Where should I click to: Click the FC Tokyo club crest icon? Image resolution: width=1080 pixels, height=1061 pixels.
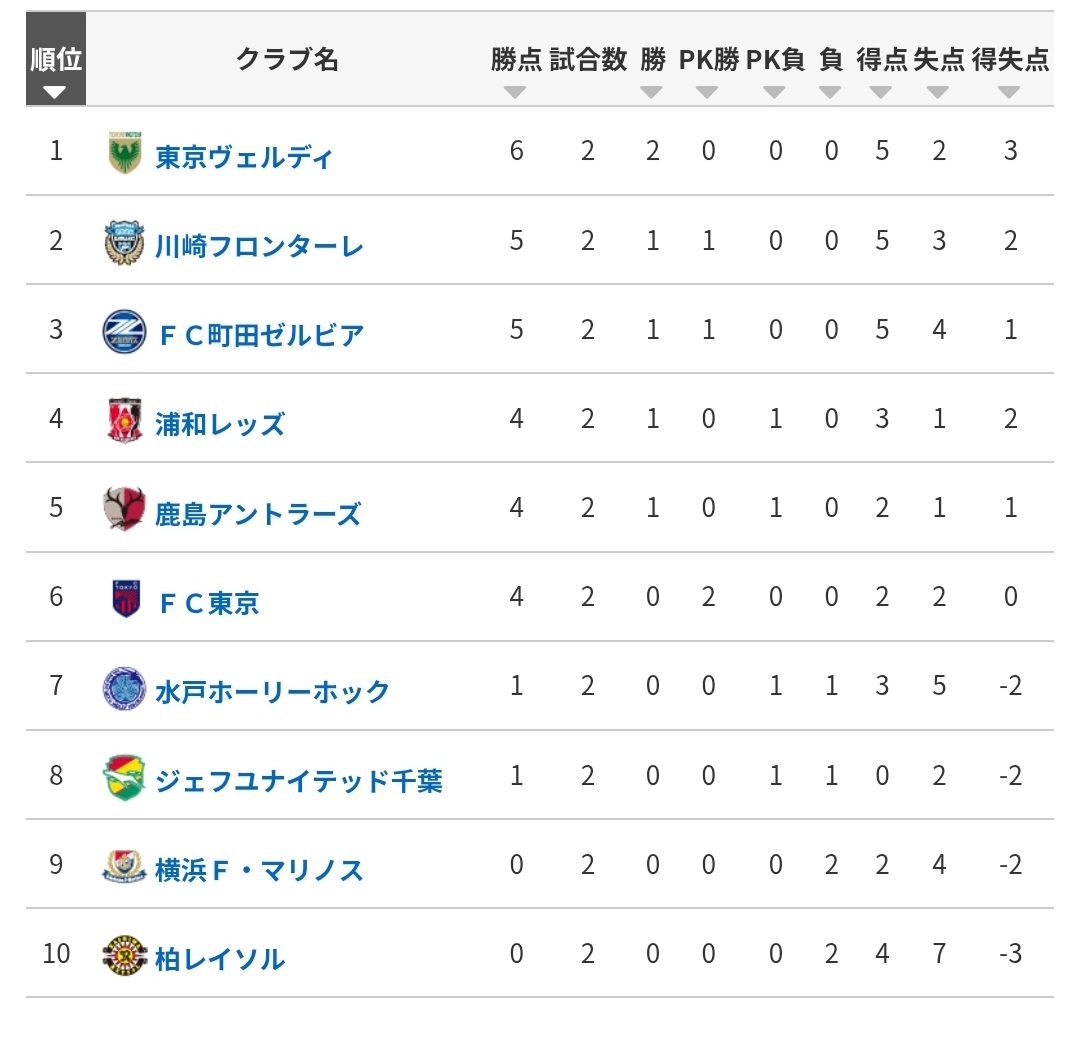(126, 599)
